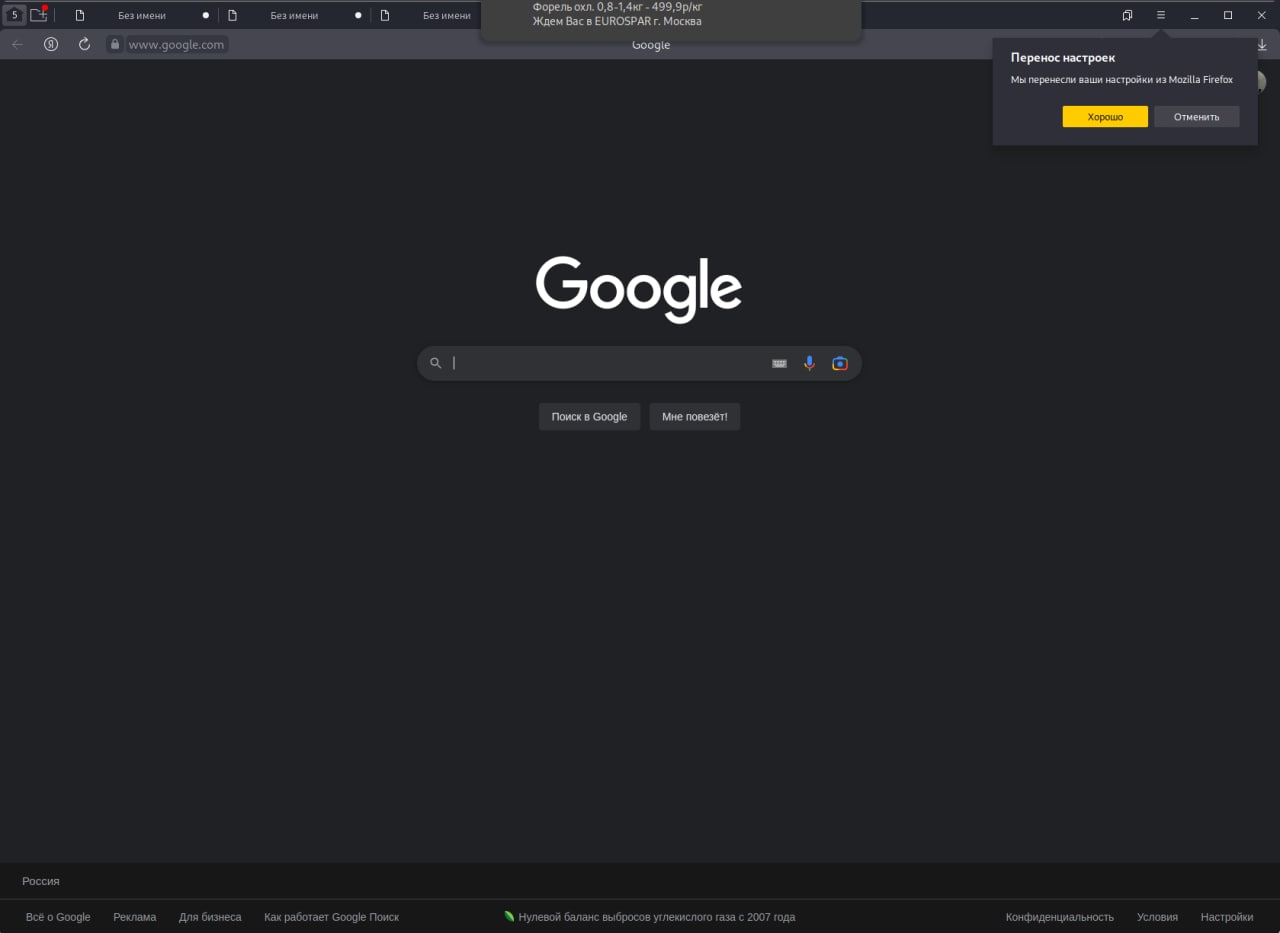
Task: Open the on-screen keyboard icon
Action: pos(779,363)
